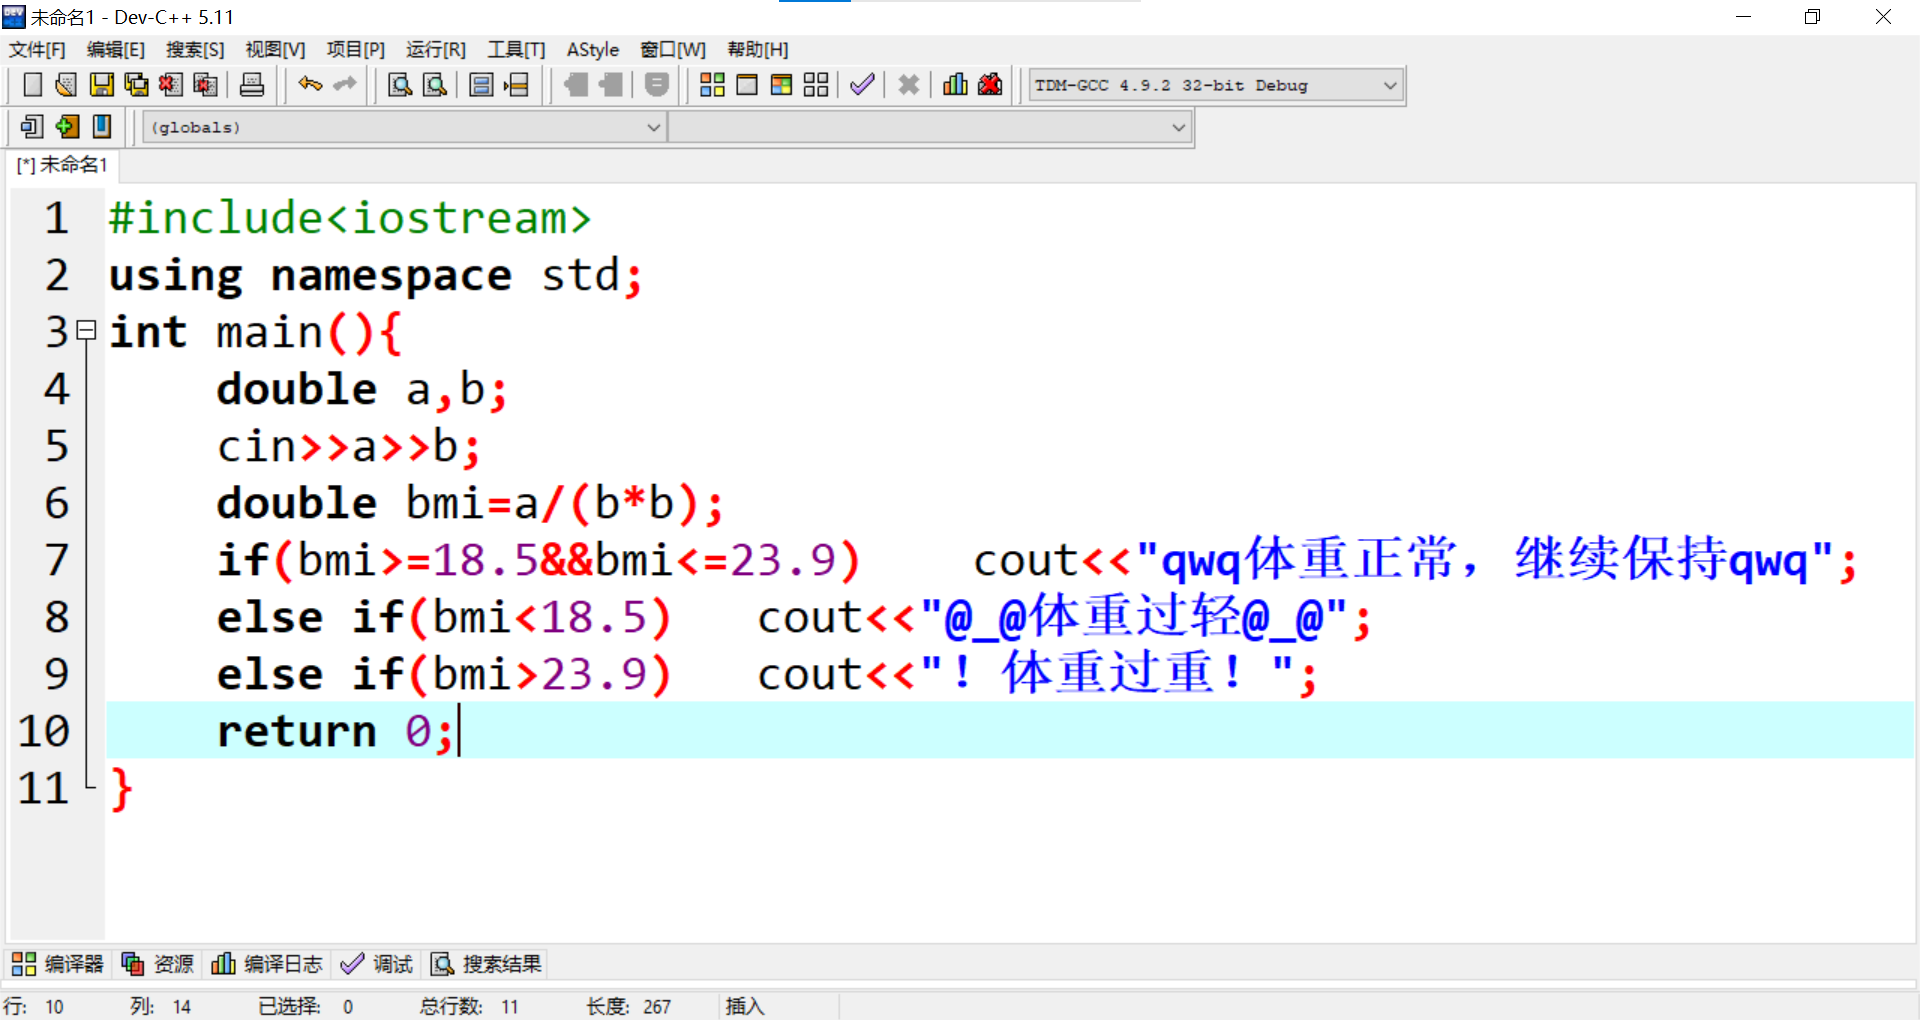The image size is (1920, 1020).
Task: Click line number 11 in the gutter
Action: pyautogui.click(x=43, y=788)
